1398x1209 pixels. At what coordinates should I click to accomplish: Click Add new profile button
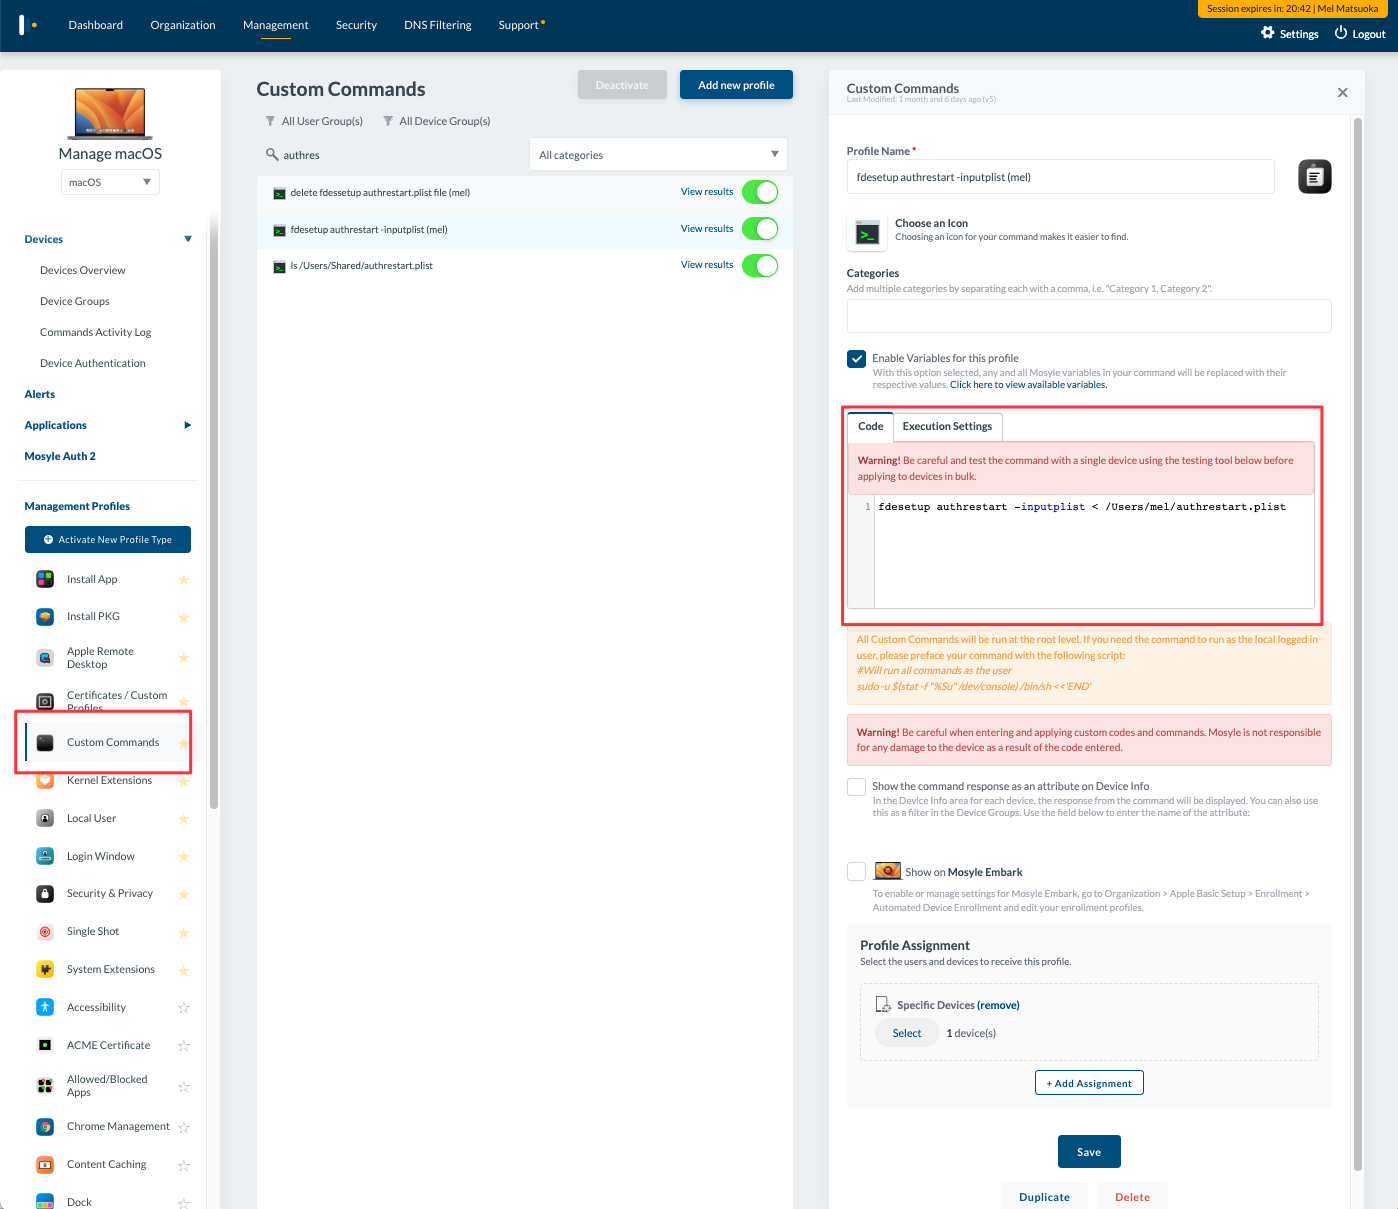coord(736,85)
